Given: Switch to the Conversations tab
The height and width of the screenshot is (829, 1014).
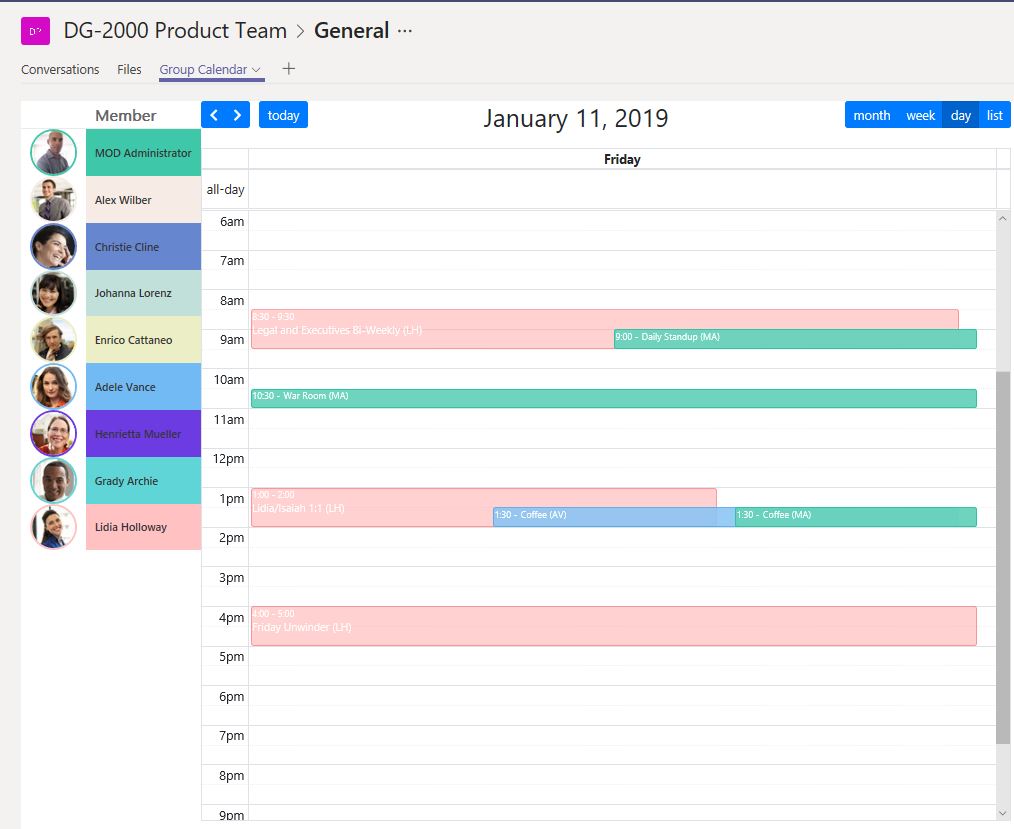Looking at the screenshot, I should pyautogui.click(x=60, y=69).
